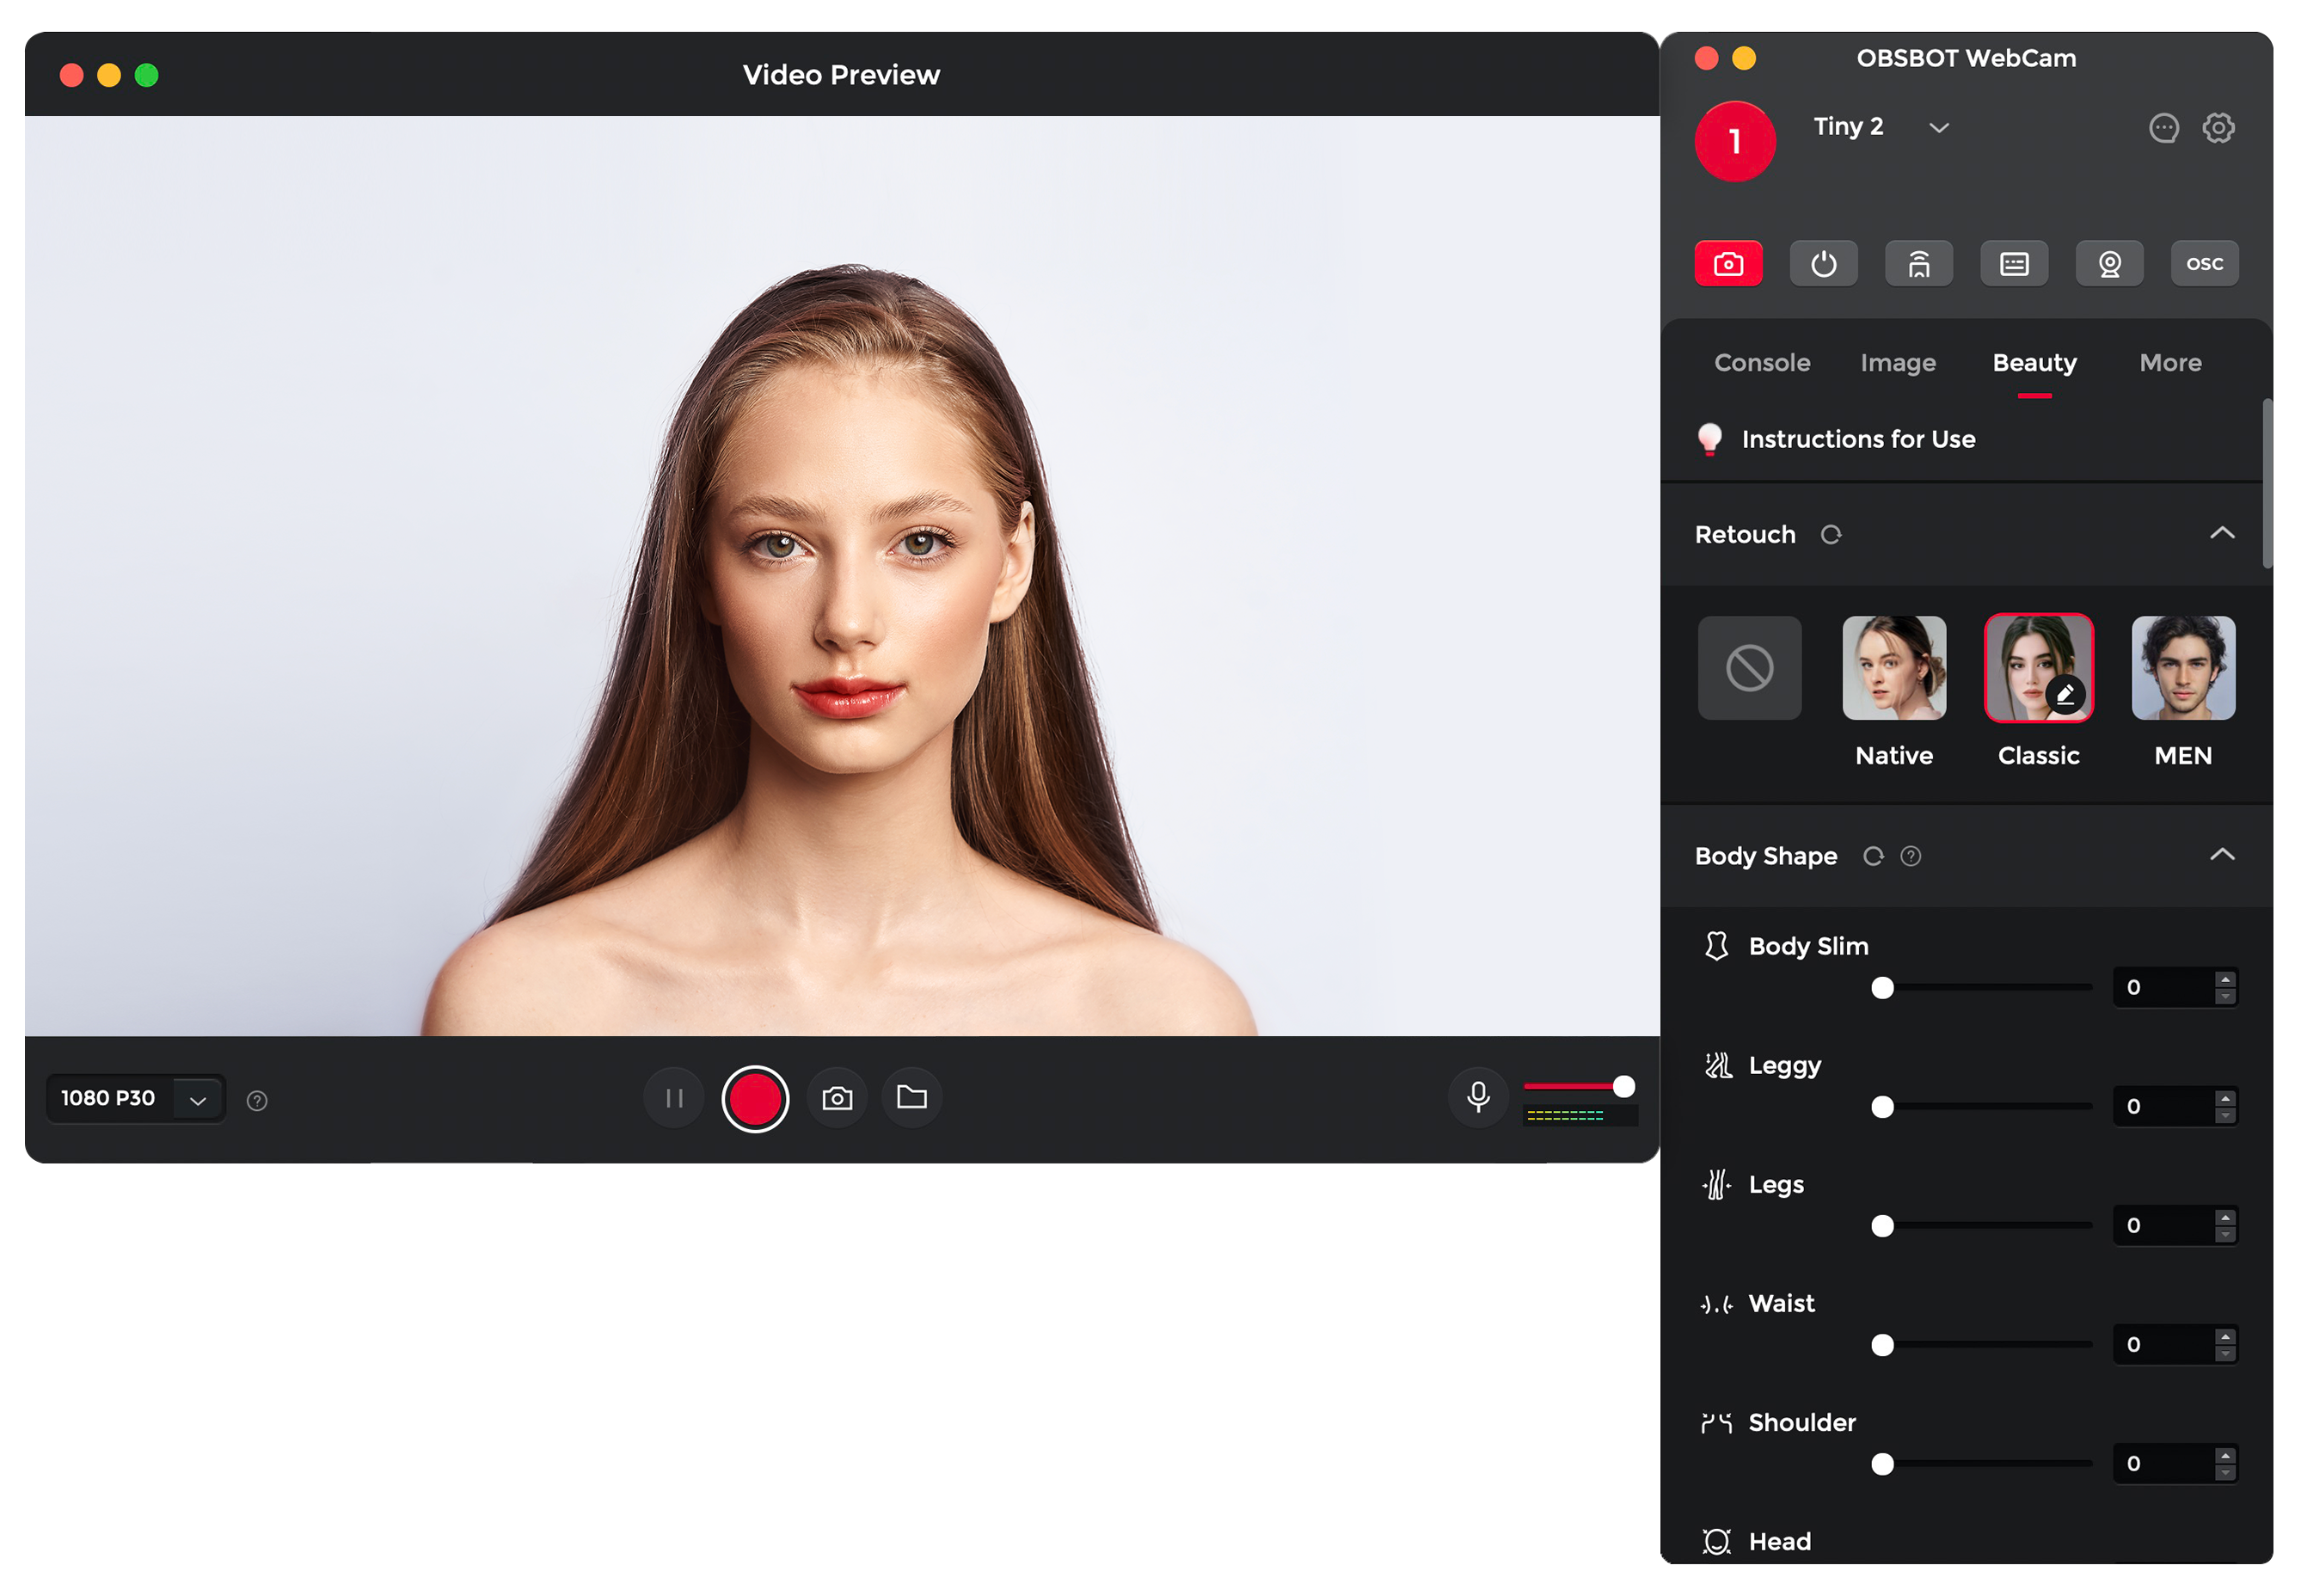Click the Body Slim slider handle
The width and height of the screenshot is (2301, 1596).
click(1882, 988)
